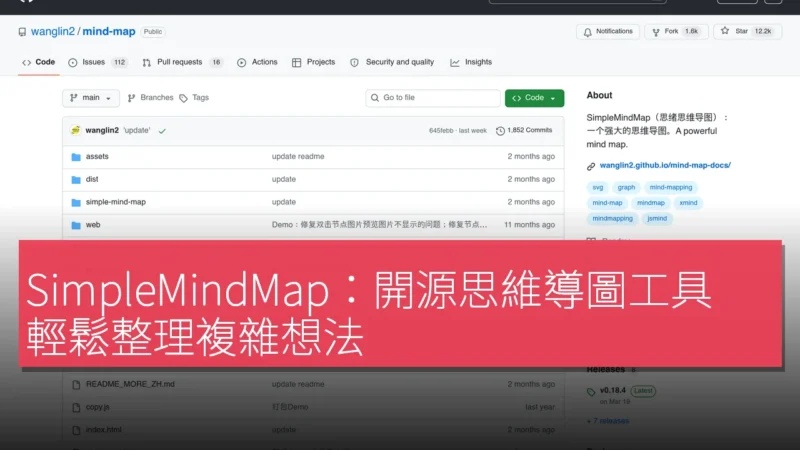Click the Pull requests count badge 16
The height and width of the screenshot is (450, 800).
click(x=216, y=62)
